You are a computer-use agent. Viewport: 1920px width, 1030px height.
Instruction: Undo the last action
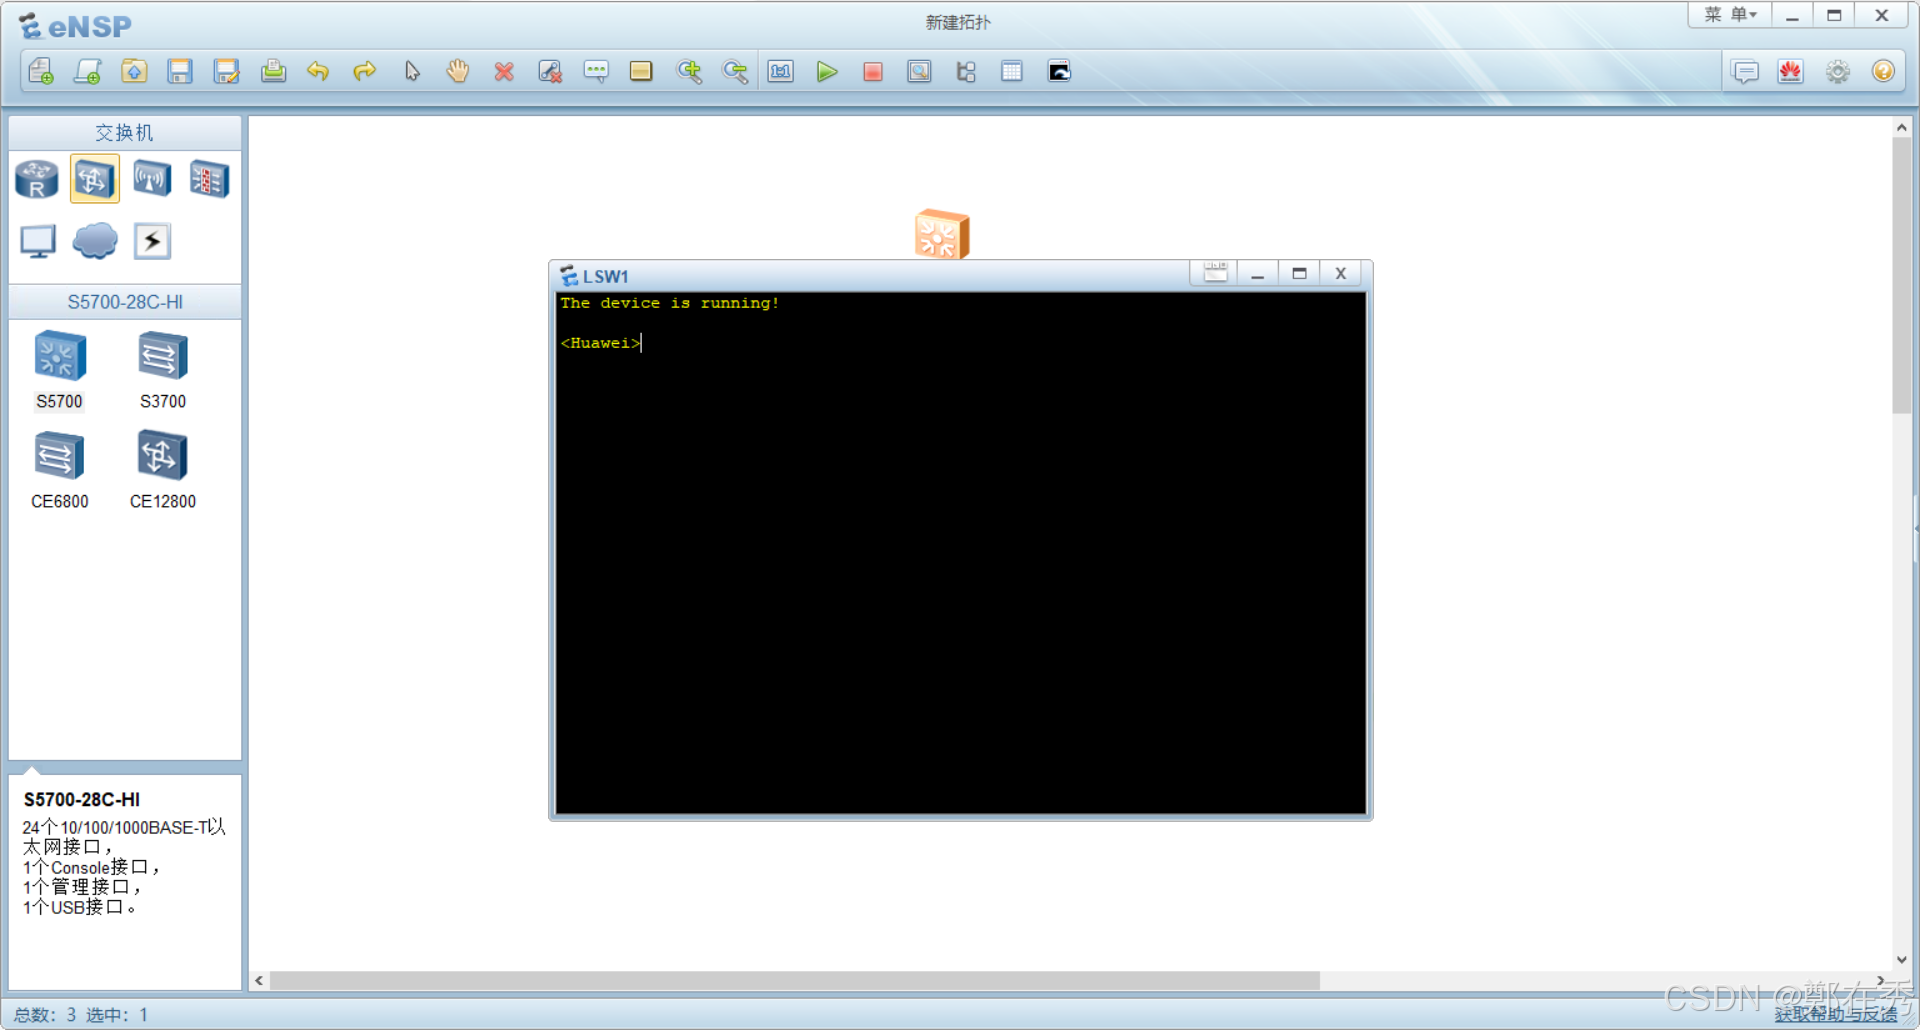(x=318, y=71)
